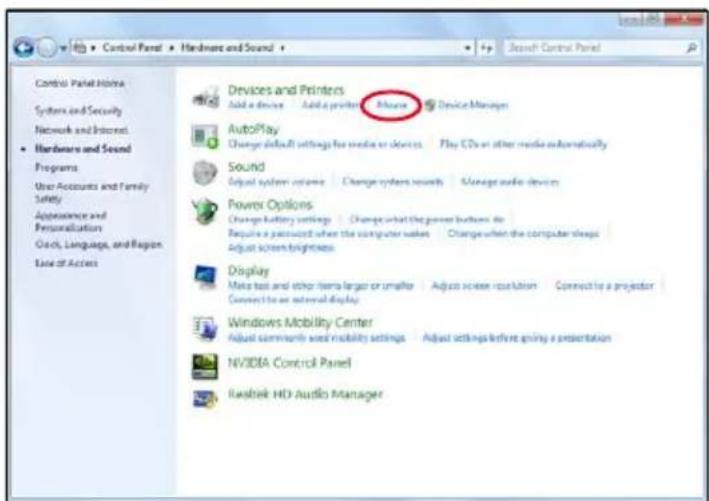Viewport: 709px width, 501px height.
Task: Open the Display heading
Action: point(248,271)
